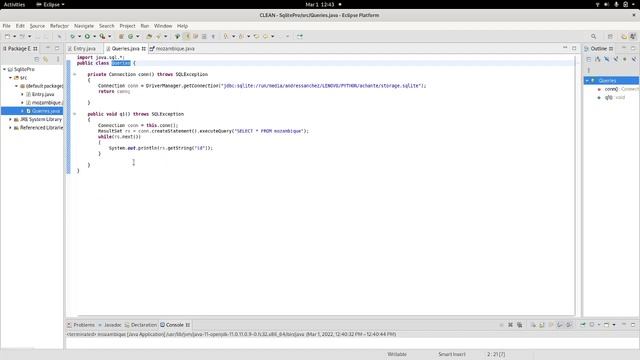Open the Run button dropdown arrow
Screen dimensions: 640x360
coord(94,36)
